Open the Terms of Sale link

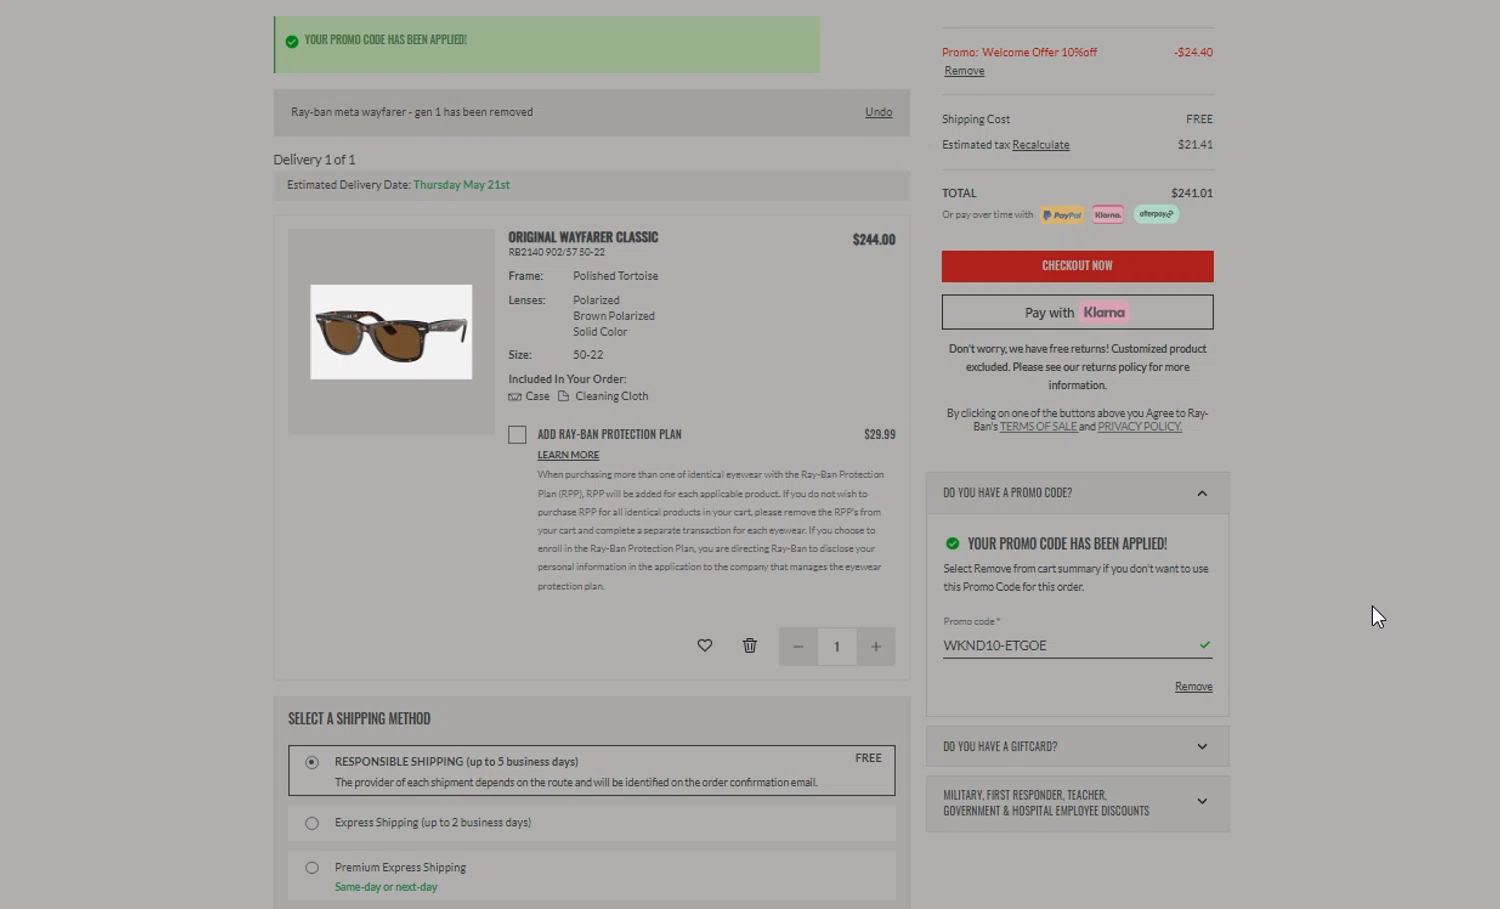point(1038,426)
